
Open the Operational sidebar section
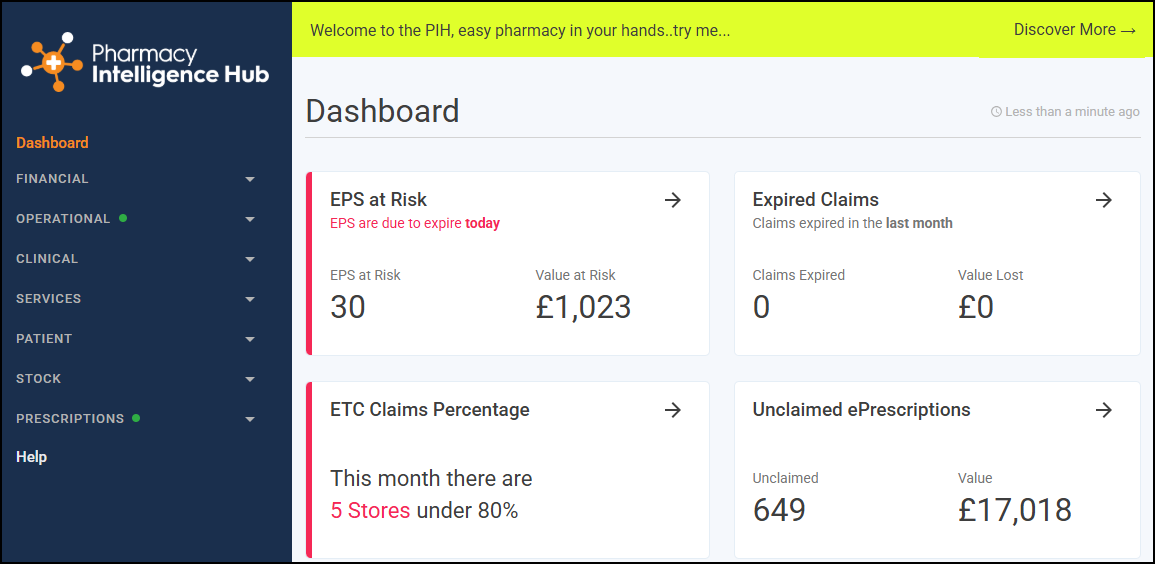[x=63, y=219]
